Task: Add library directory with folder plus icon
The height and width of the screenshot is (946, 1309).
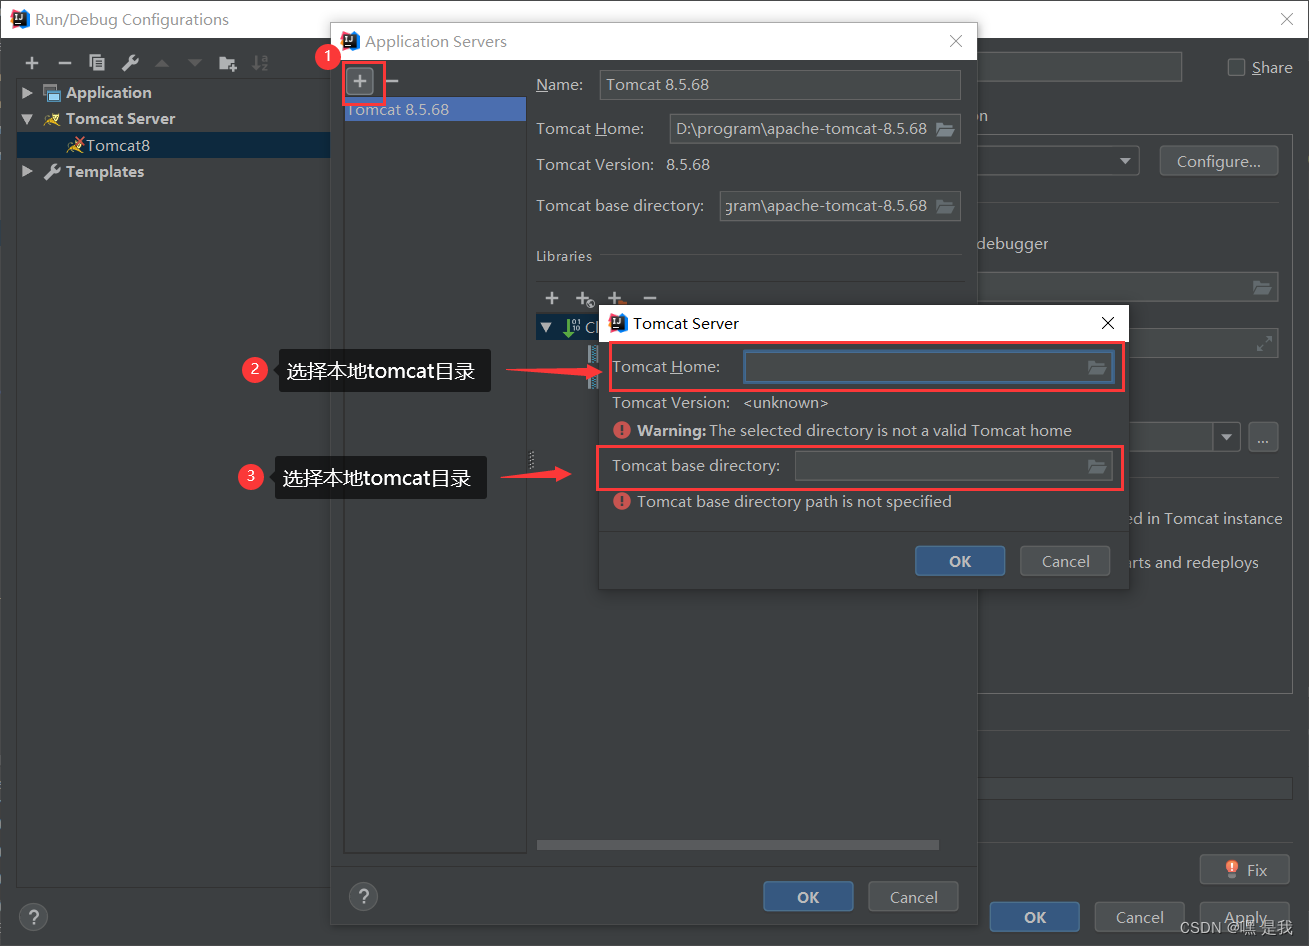Action: [616, 298]
